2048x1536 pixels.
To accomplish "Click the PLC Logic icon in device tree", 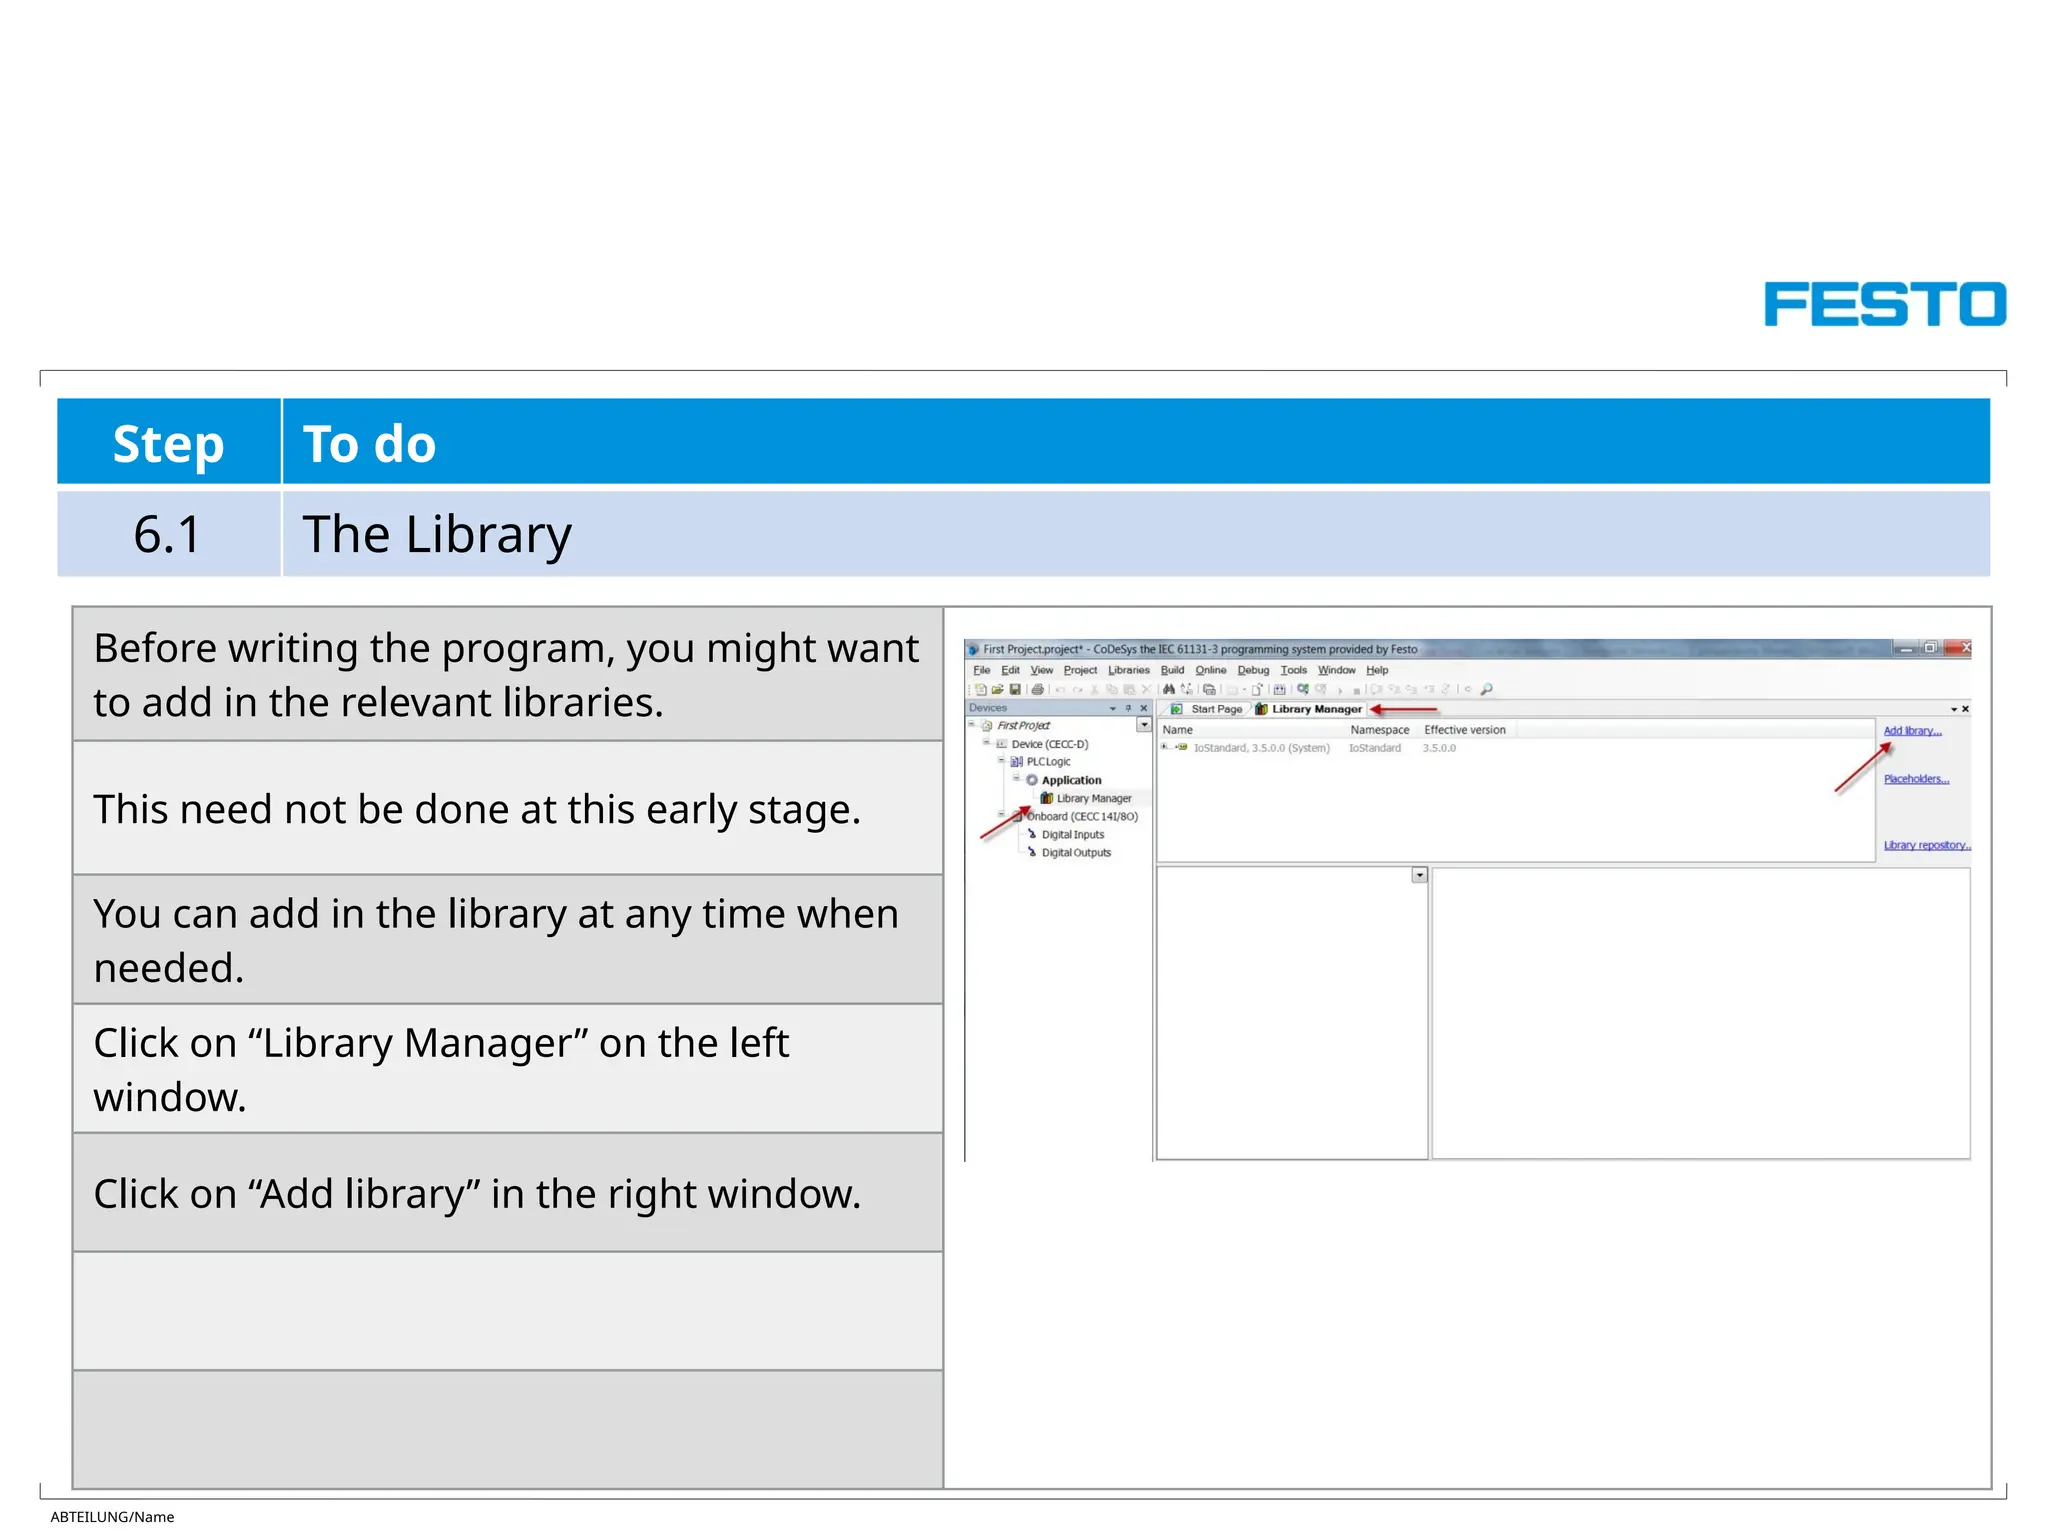I will pos(1017,762).
